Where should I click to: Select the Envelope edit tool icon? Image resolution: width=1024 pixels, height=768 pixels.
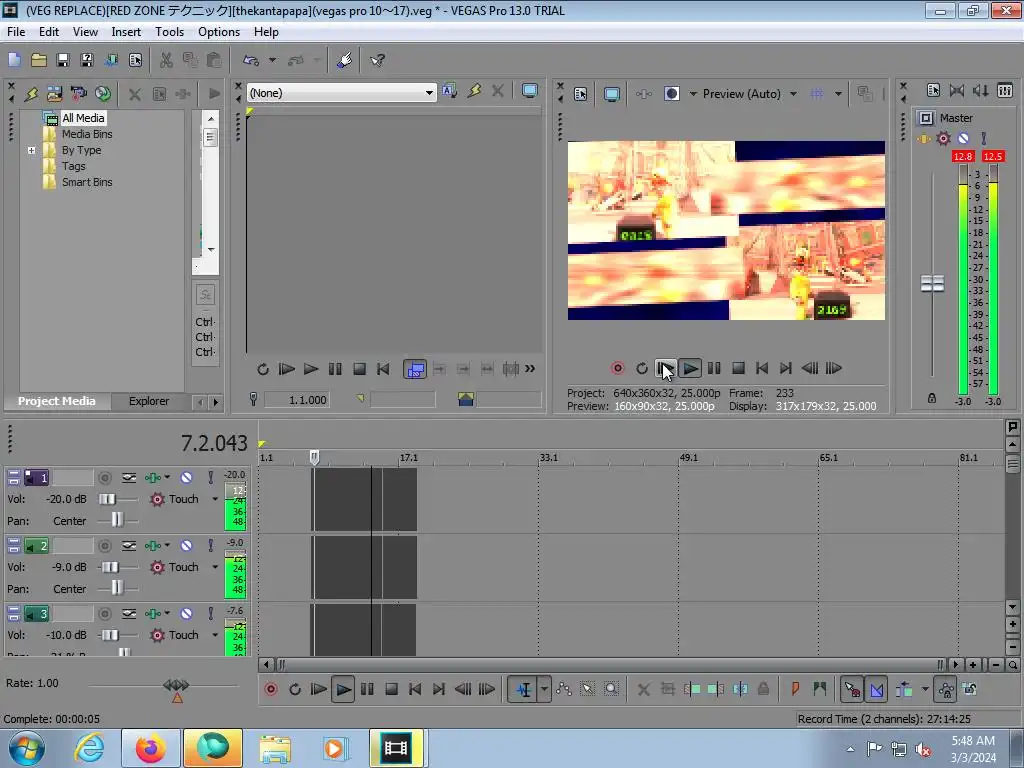tap(564, 689)
